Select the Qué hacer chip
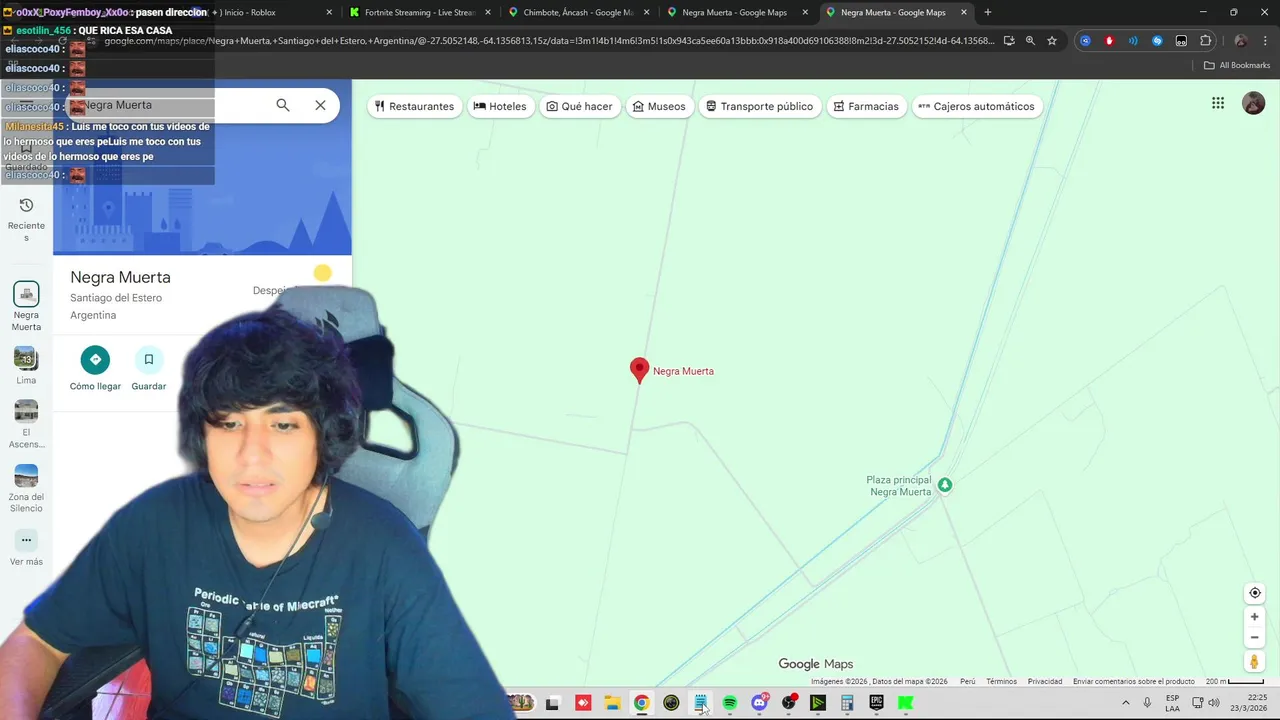This screenshot has height=720, width=1280. click(x=579, y=106)
